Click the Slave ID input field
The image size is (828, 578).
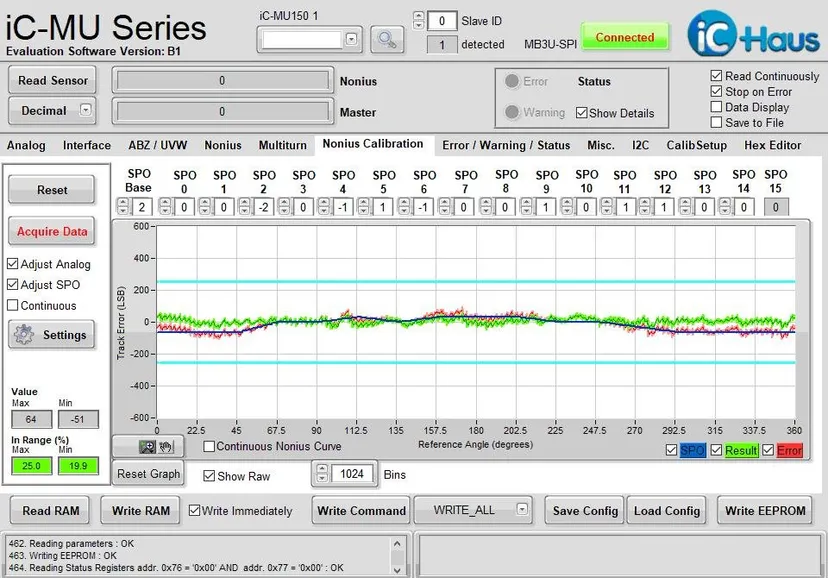pos(441,21)
